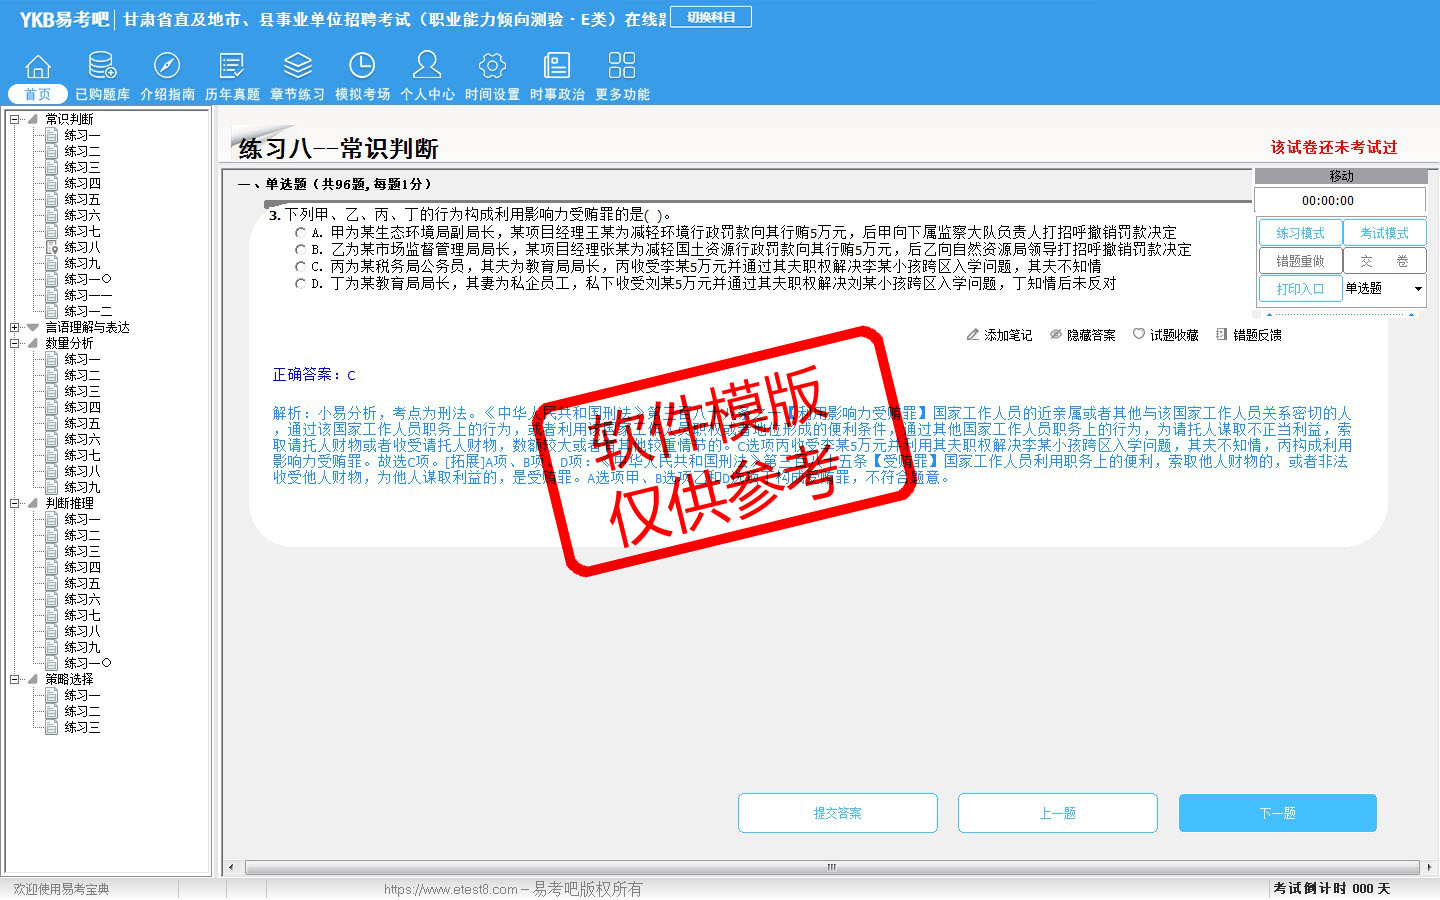This screenshot has width=1440, height=900.
Task: Click the 提交答案 button
Action: tap(837, 813)
